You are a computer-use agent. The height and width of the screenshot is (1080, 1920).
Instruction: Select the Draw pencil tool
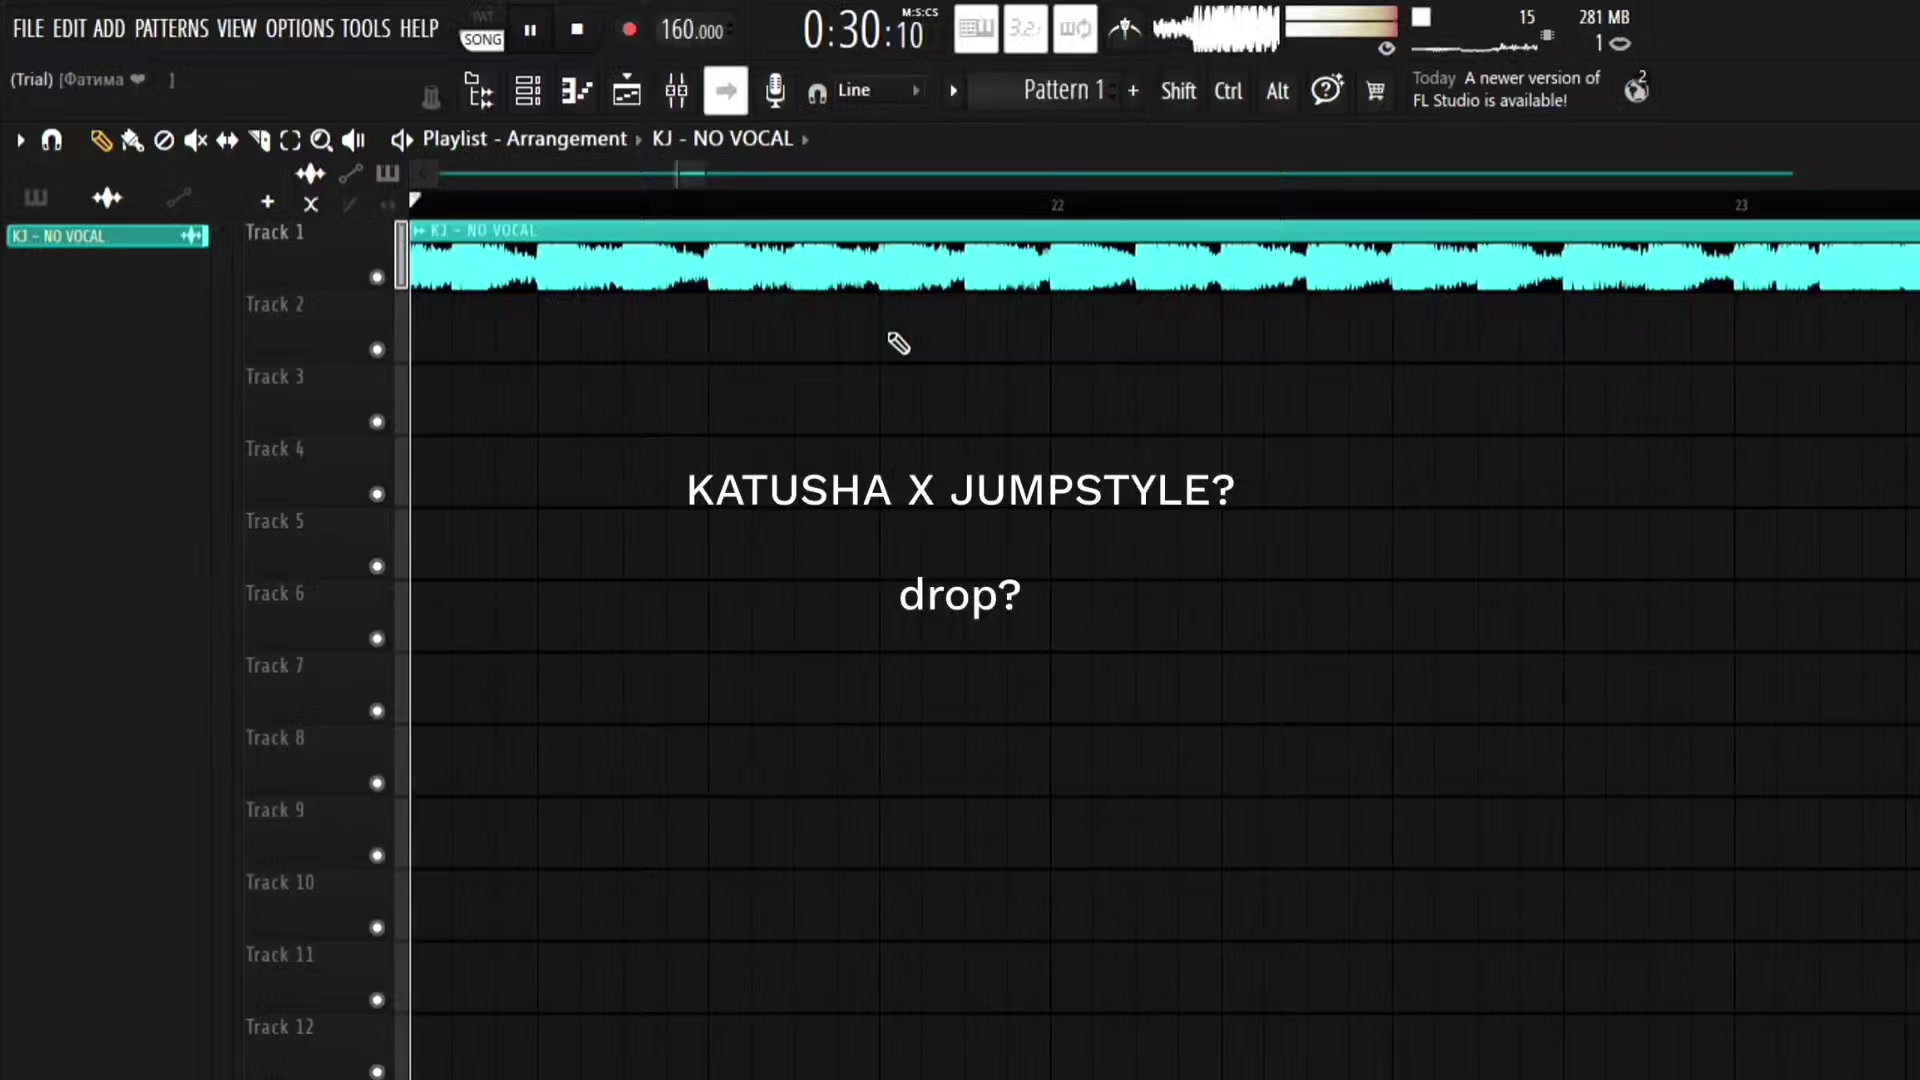coord(100,140)
